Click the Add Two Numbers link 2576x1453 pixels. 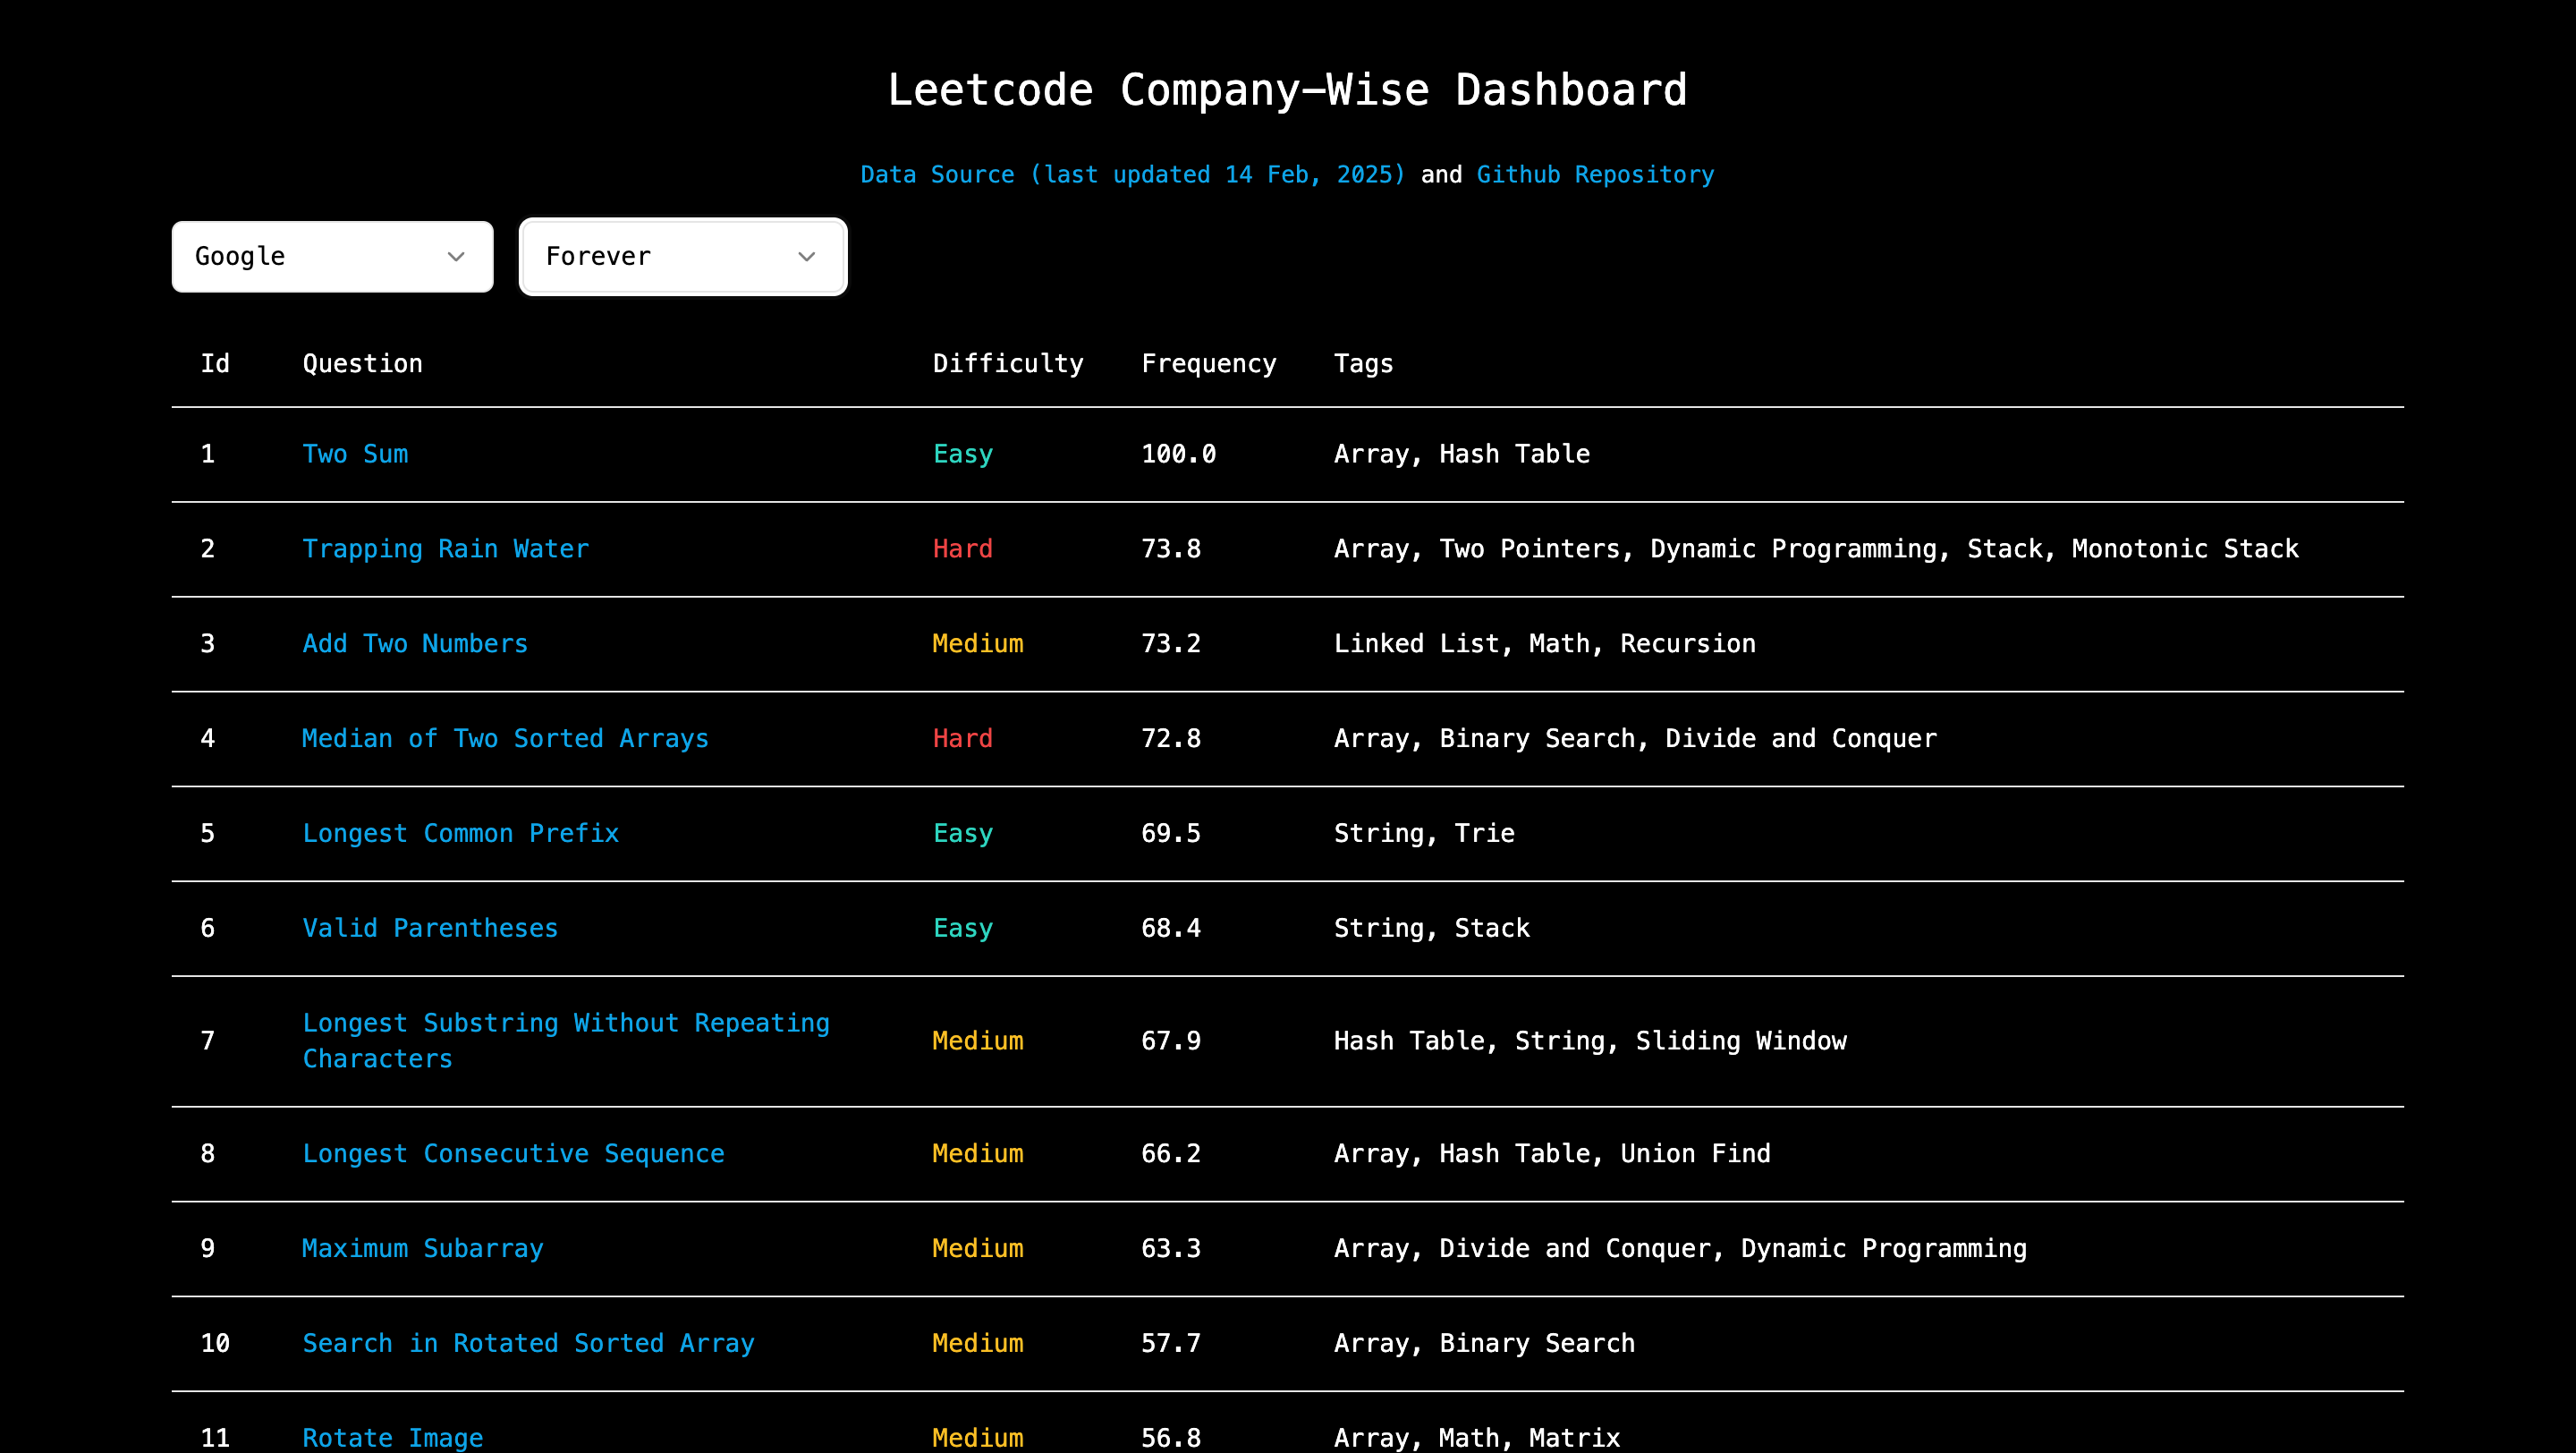[415, 644]
